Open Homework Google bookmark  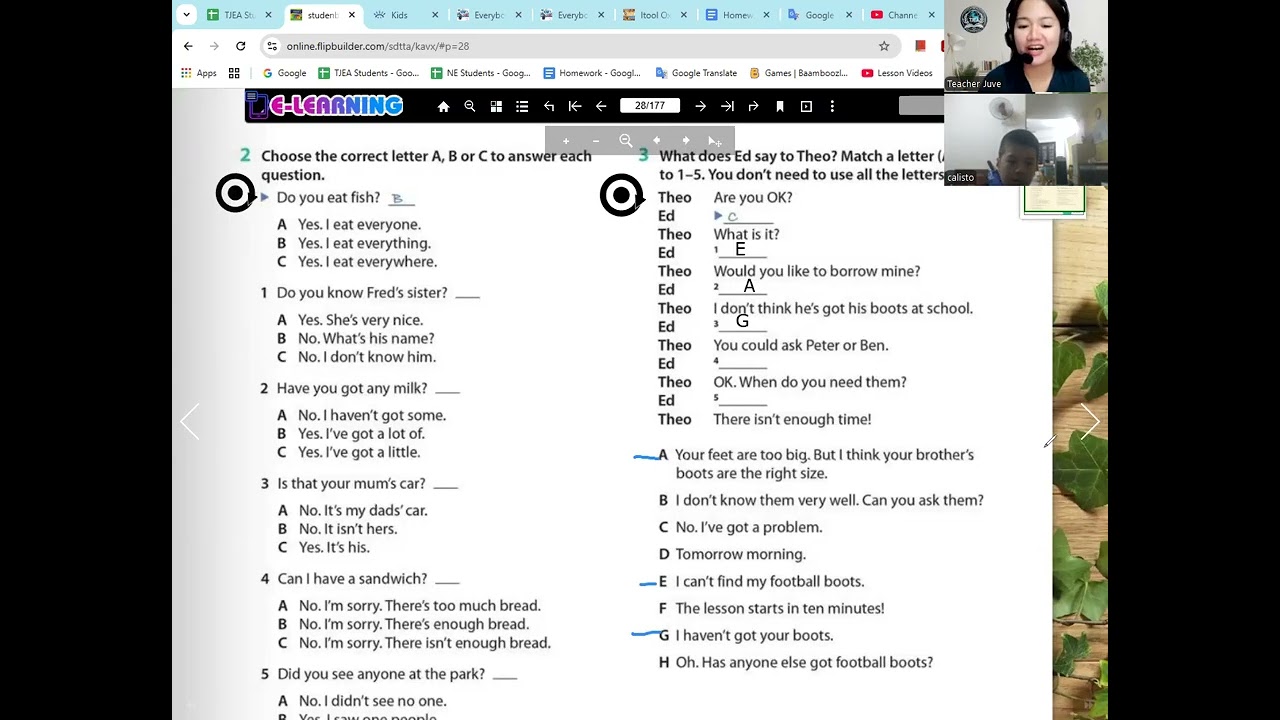coord(592,73)
